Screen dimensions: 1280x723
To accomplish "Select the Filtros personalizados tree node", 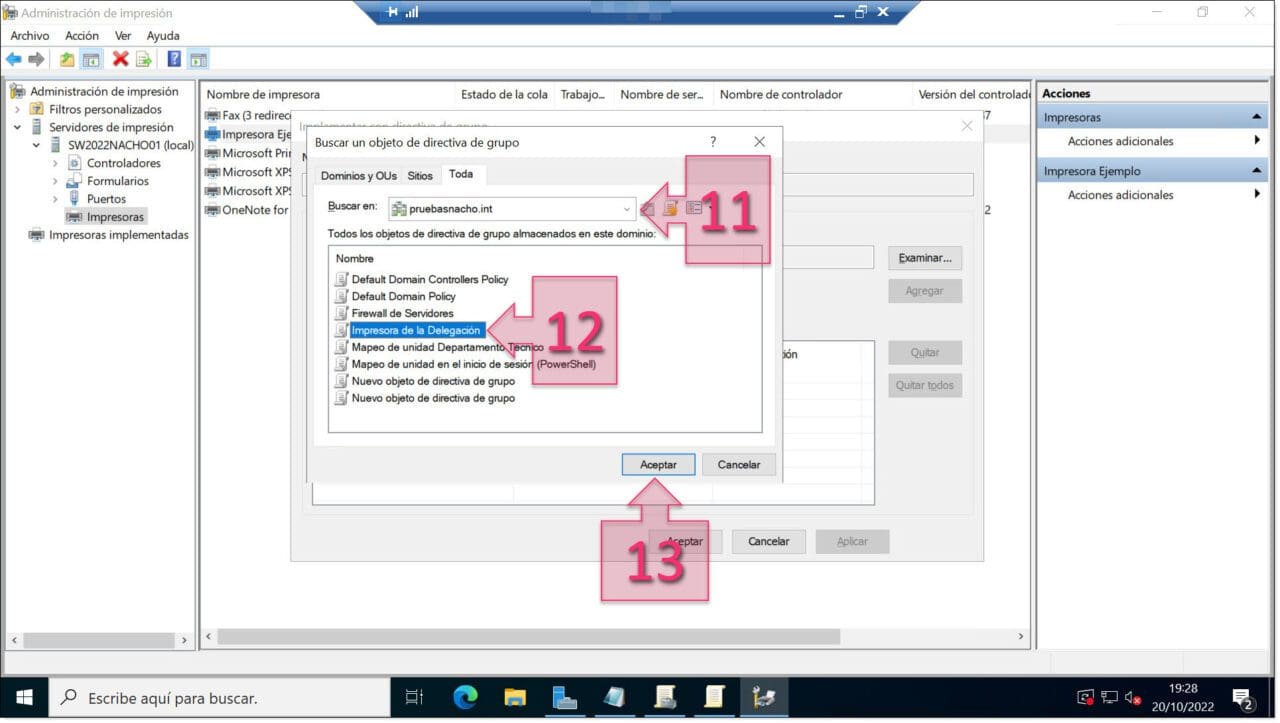I will point(105,109).
